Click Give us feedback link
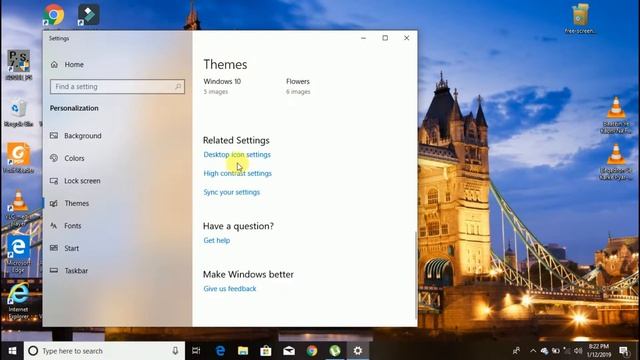 tap(230, 288)
